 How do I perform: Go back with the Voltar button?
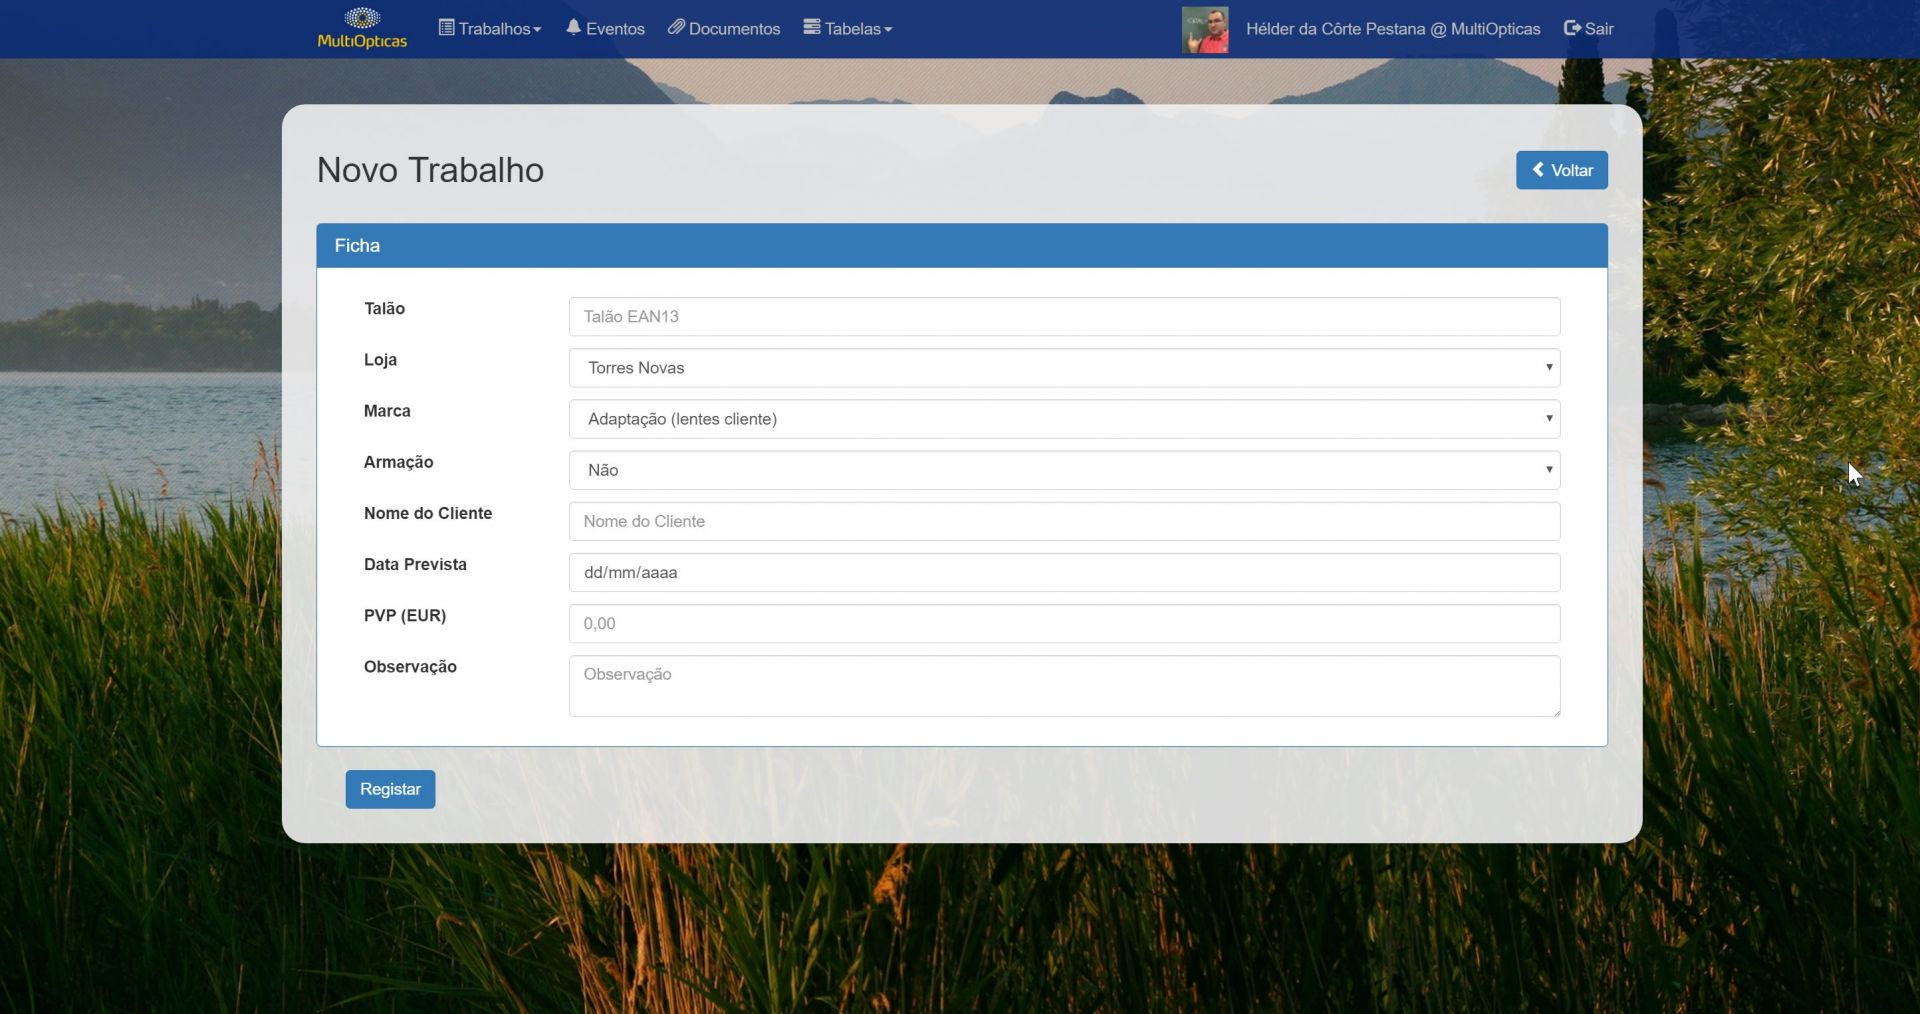[1561, 170]
